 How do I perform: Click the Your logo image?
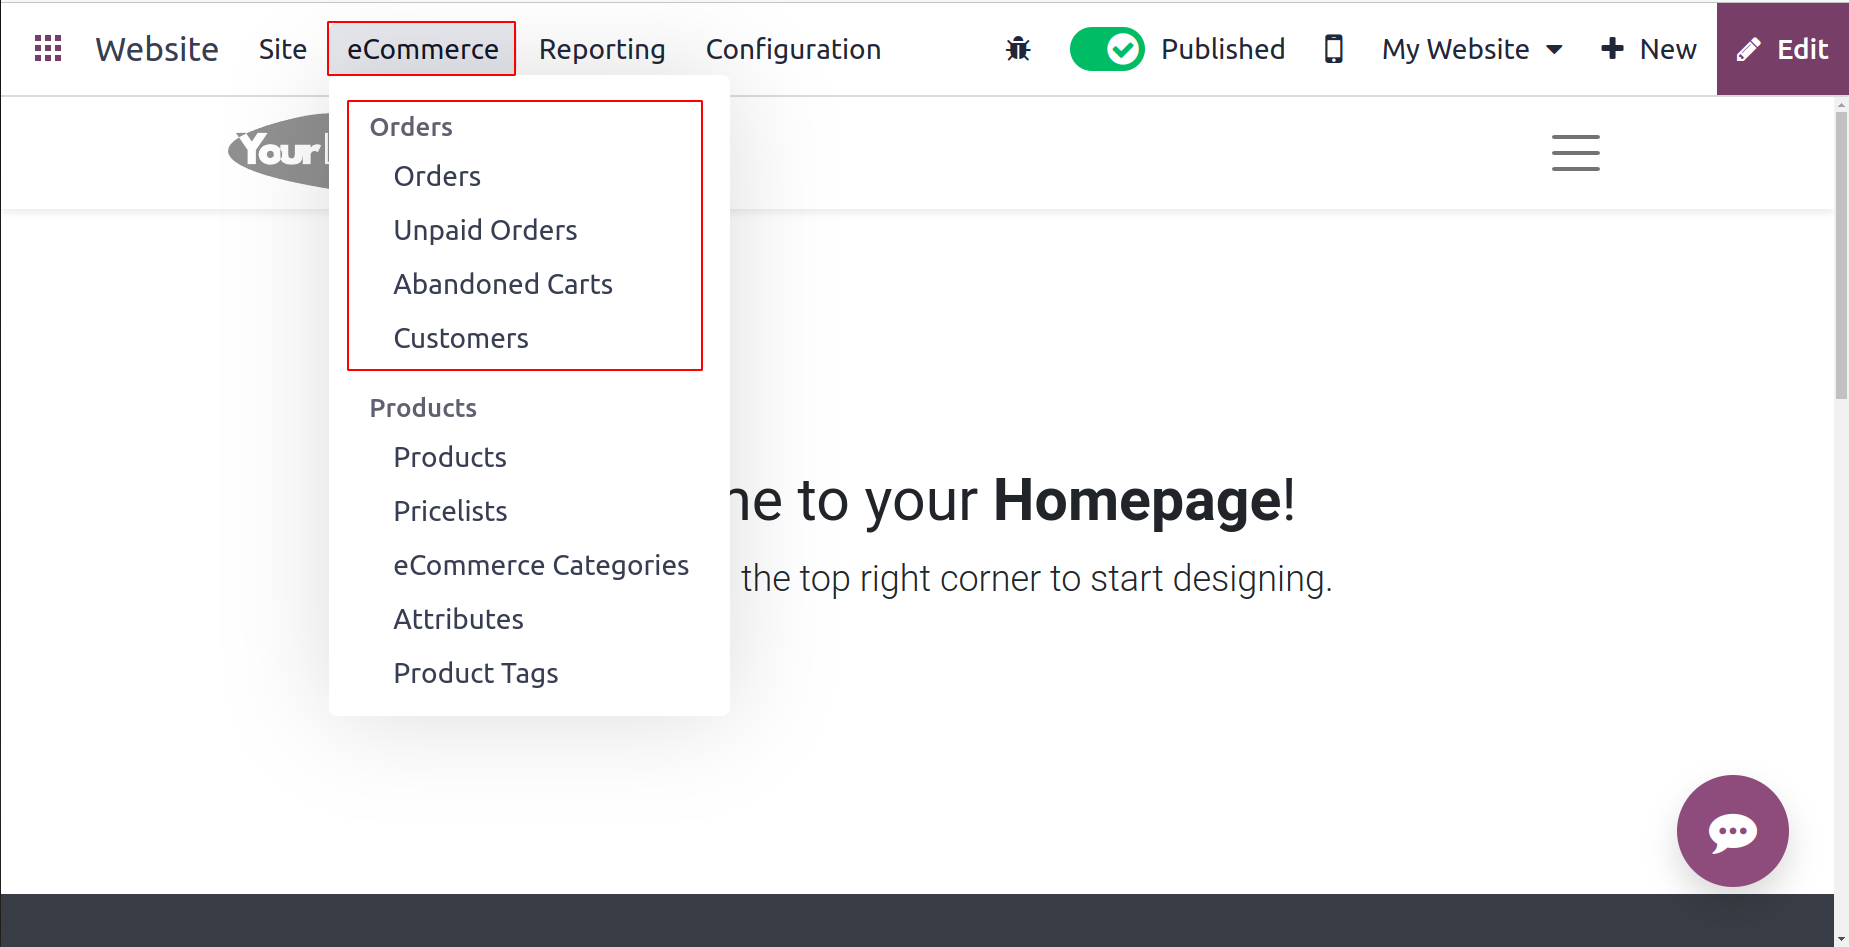point(279,151)
